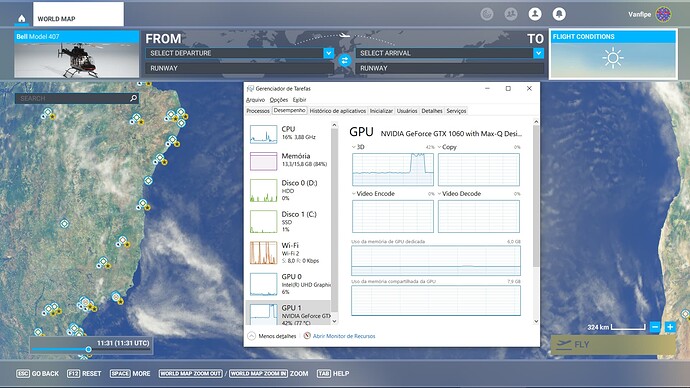
Task: Open the friends group icon
Action: pyautogui.click(x=511, y=14)
